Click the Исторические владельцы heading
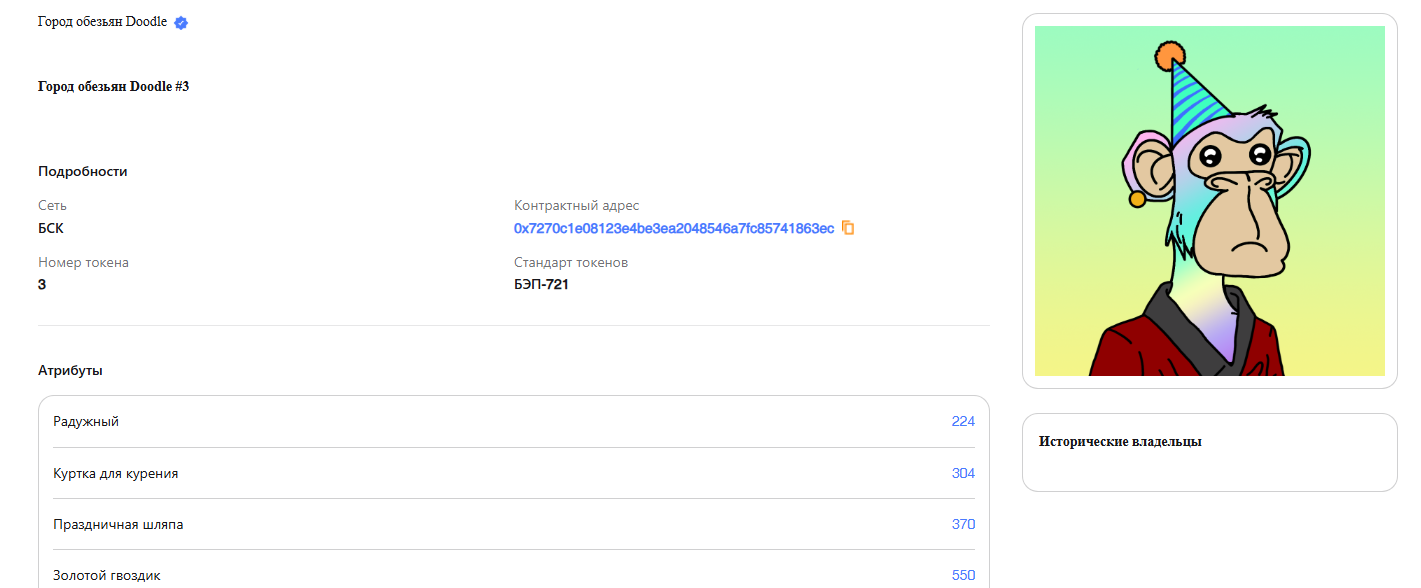The image size is (1421, 588). coord(1120,441)
